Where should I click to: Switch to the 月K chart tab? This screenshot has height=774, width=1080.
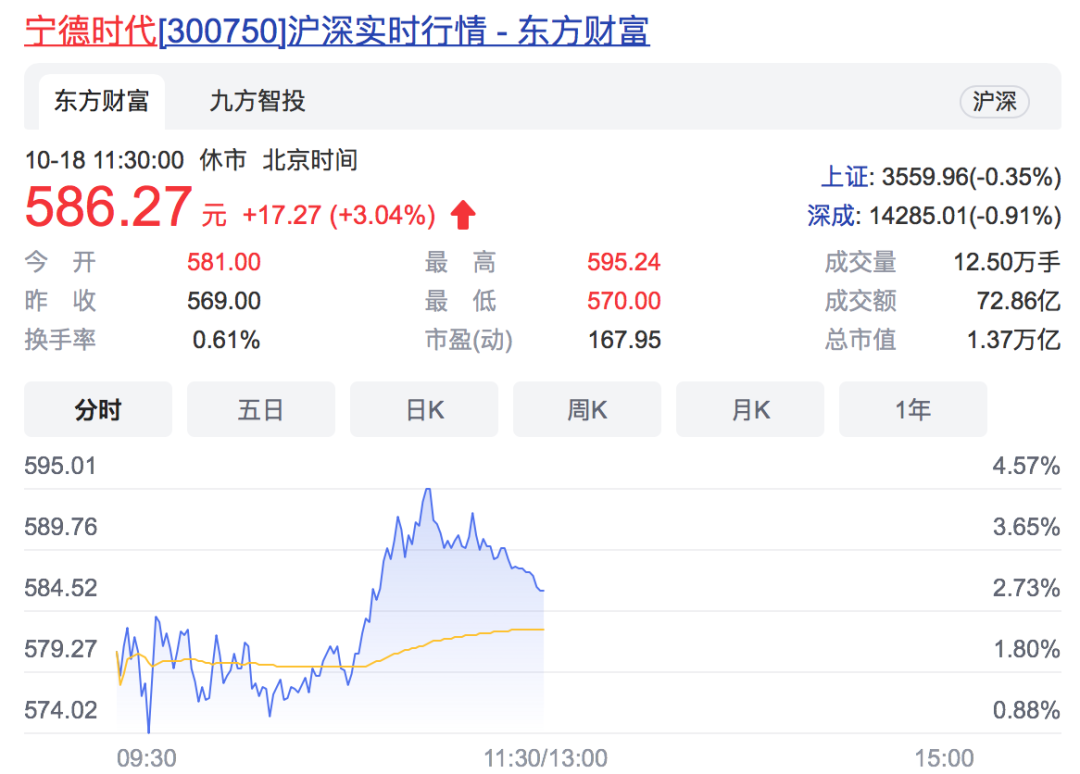(750, 410)
